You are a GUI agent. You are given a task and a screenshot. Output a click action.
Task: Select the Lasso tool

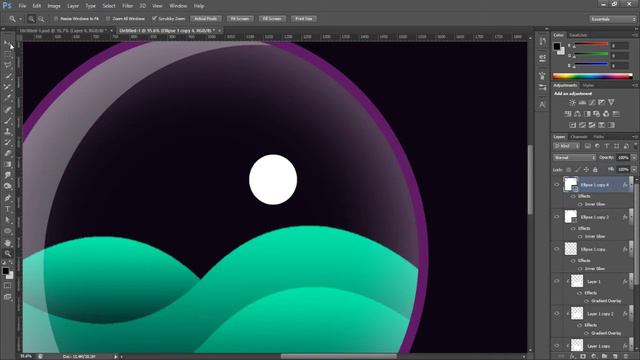click(8, 65)
